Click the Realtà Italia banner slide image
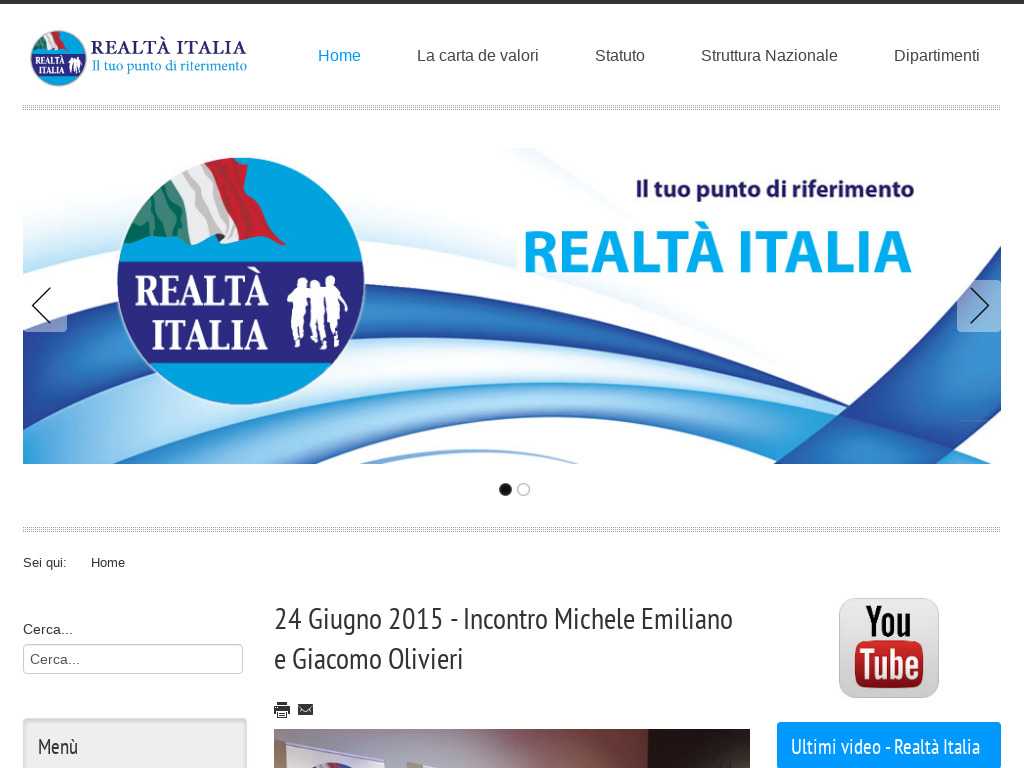The width and height of the screenshot is (1024, 768). [x=511, y=306]
